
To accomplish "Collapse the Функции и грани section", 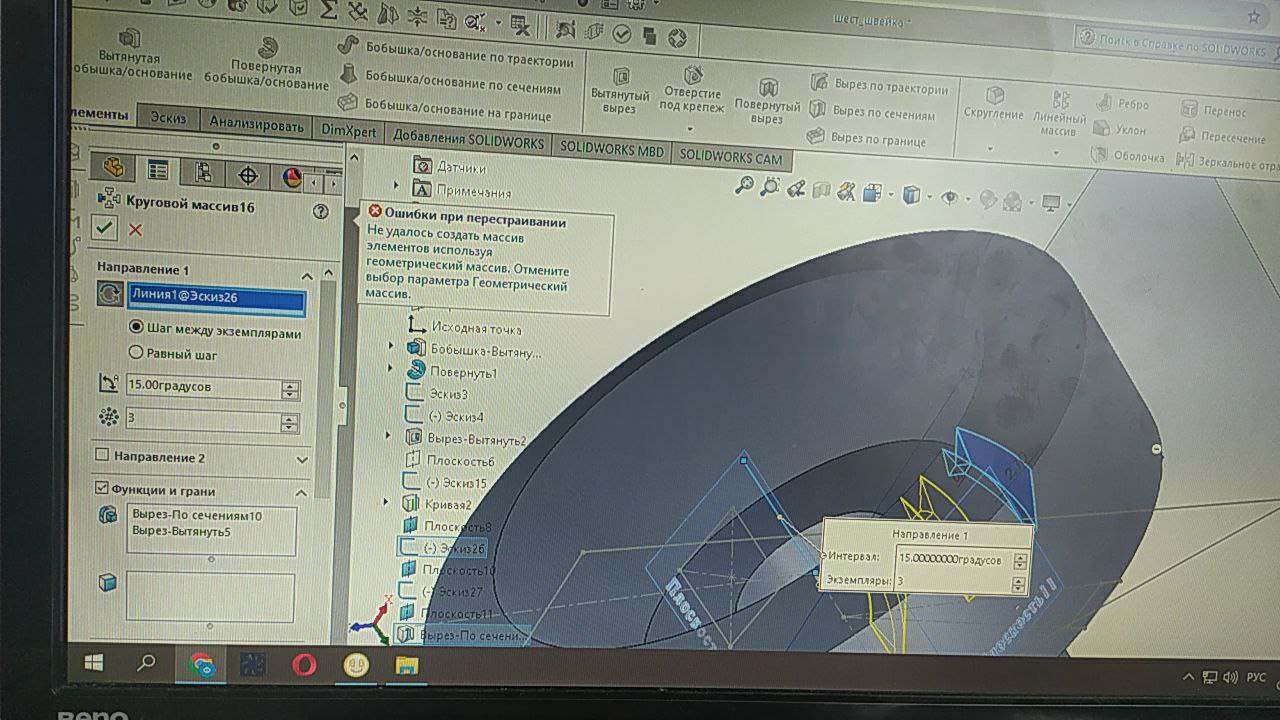I will [x=301, y=493].
